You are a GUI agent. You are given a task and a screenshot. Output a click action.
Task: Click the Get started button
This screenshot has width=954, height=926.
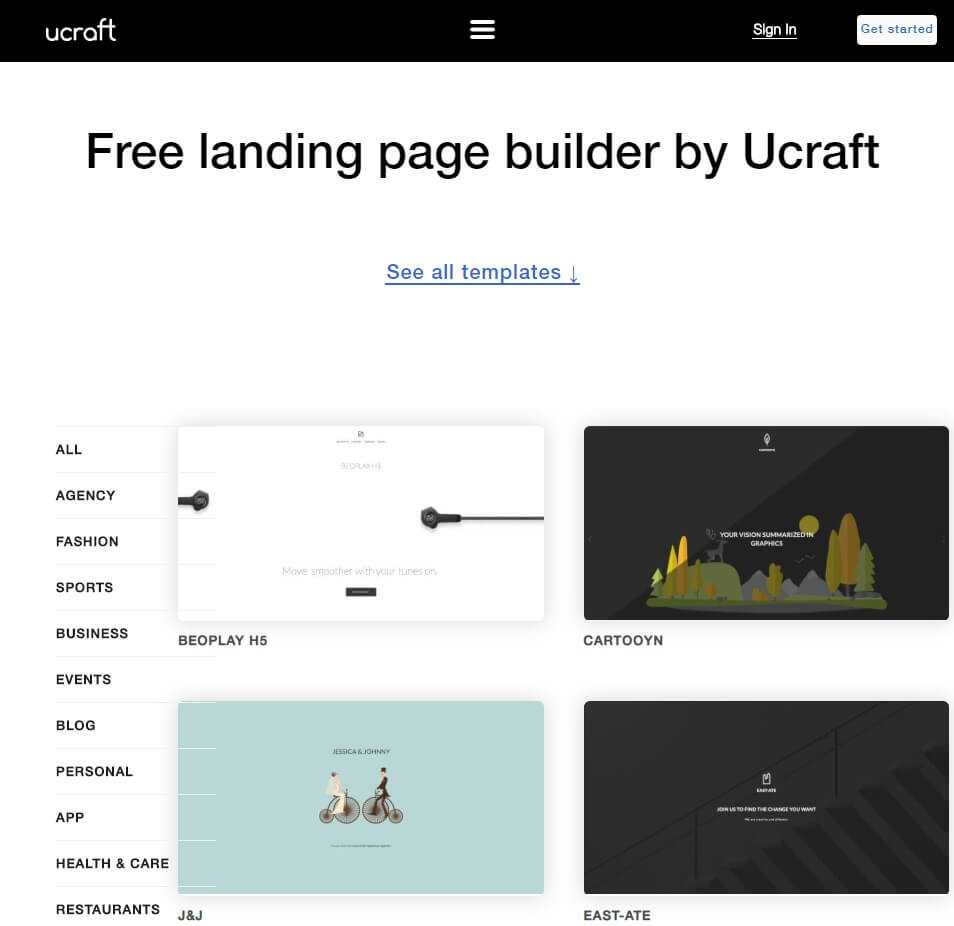[x=896, y=30]
